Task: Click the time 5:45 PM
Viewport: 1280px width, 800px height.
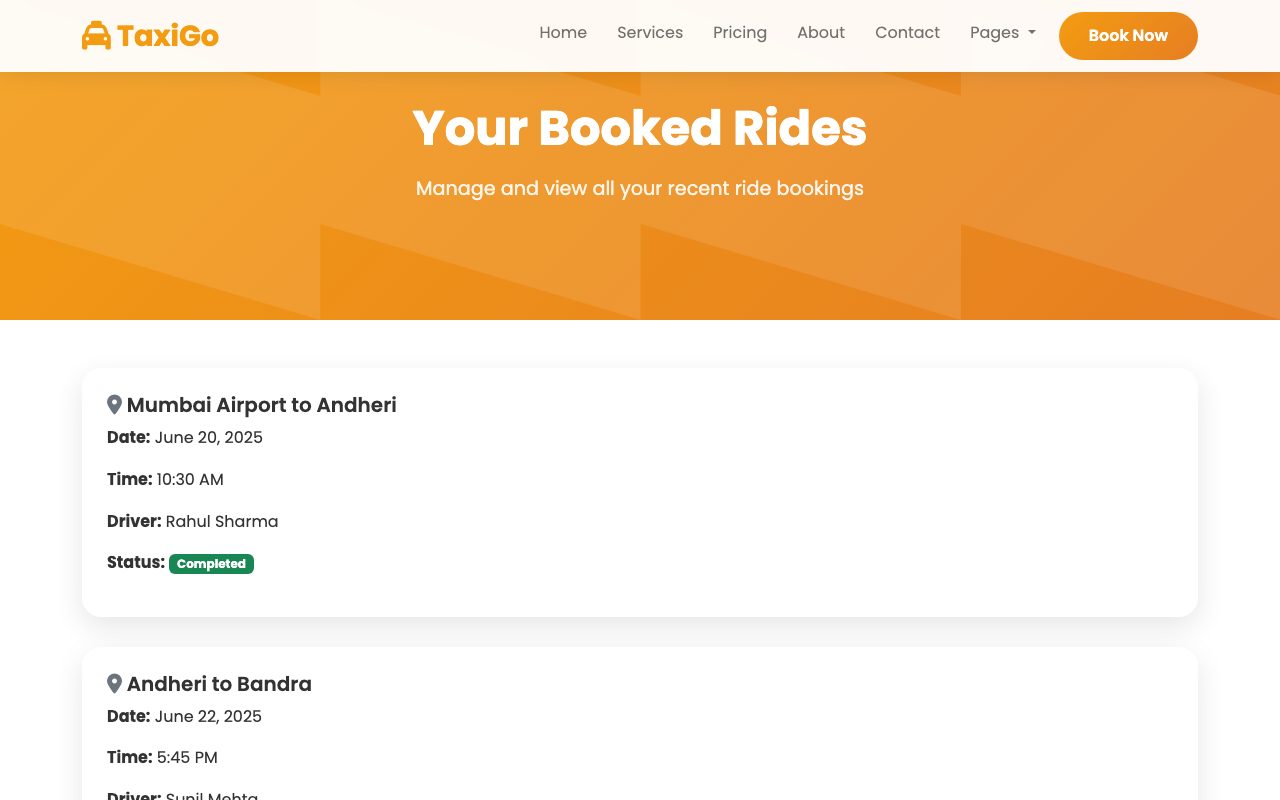Action: 187,757
